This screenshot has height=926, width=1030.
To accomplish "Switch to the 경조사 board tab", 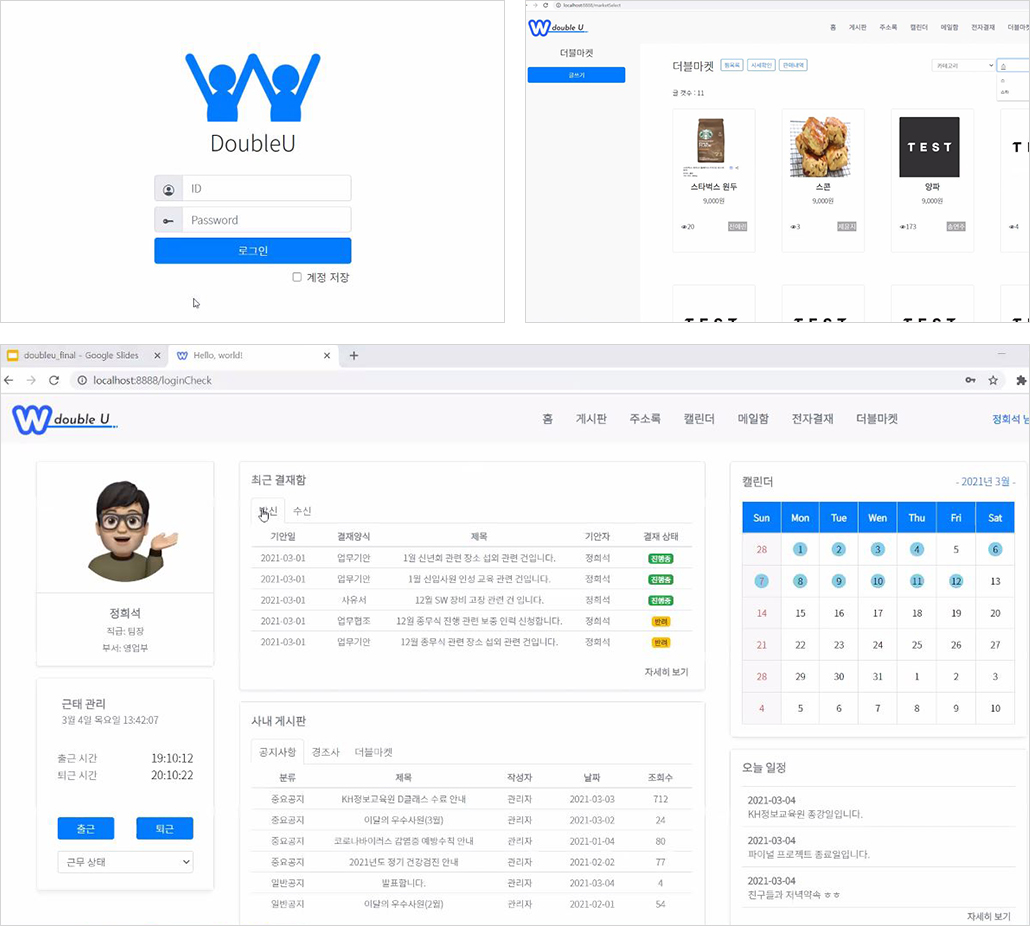I will click(x=325, y=752).
